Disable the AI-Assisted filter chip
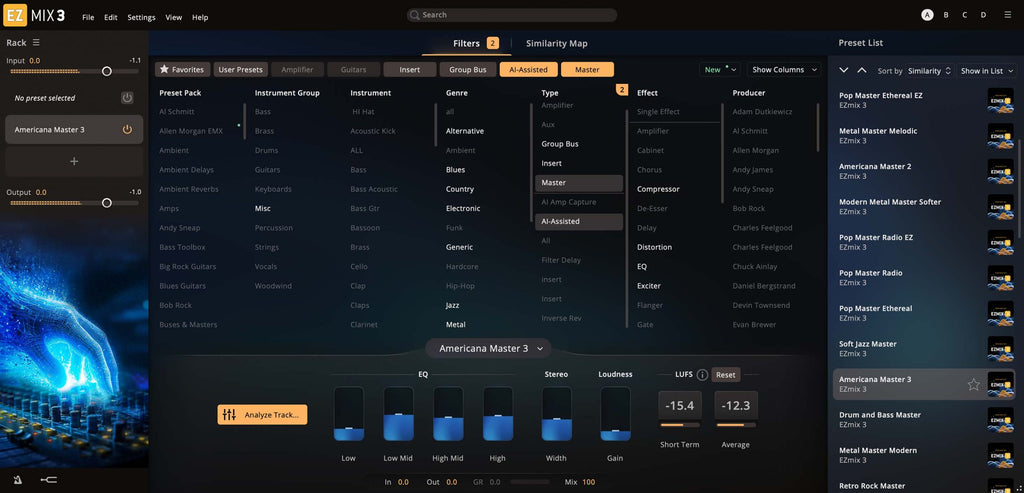This screenshot has height=493, width=1024. (528, 69)
